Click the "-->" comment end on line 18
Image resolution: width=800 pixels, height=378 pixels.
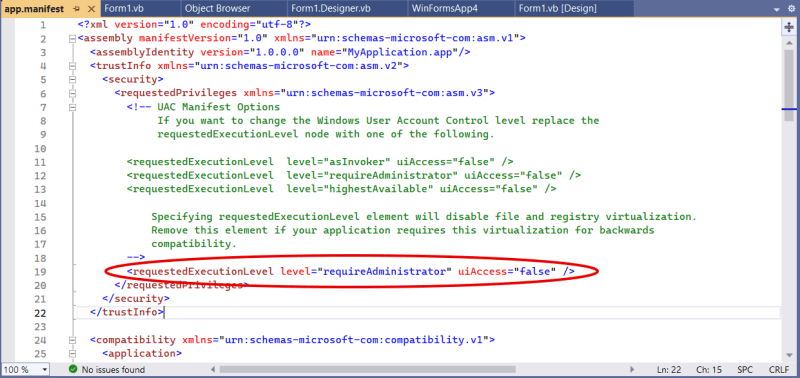point(136,258)
